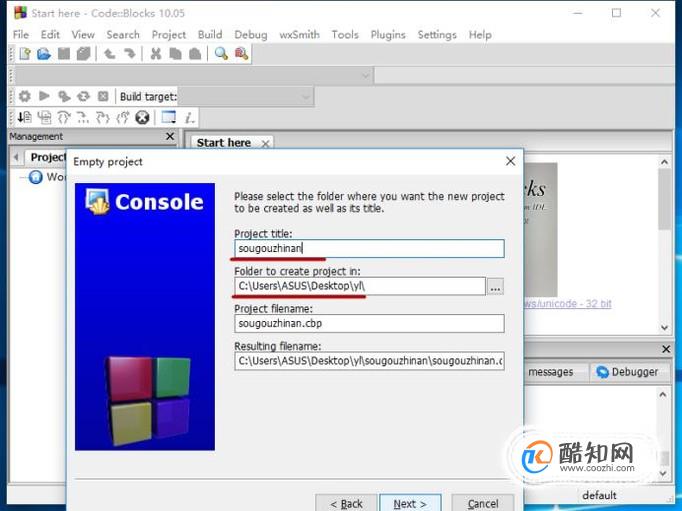Click the Replace icon in toolbar

pyautogui.click(x=241, y=54)
